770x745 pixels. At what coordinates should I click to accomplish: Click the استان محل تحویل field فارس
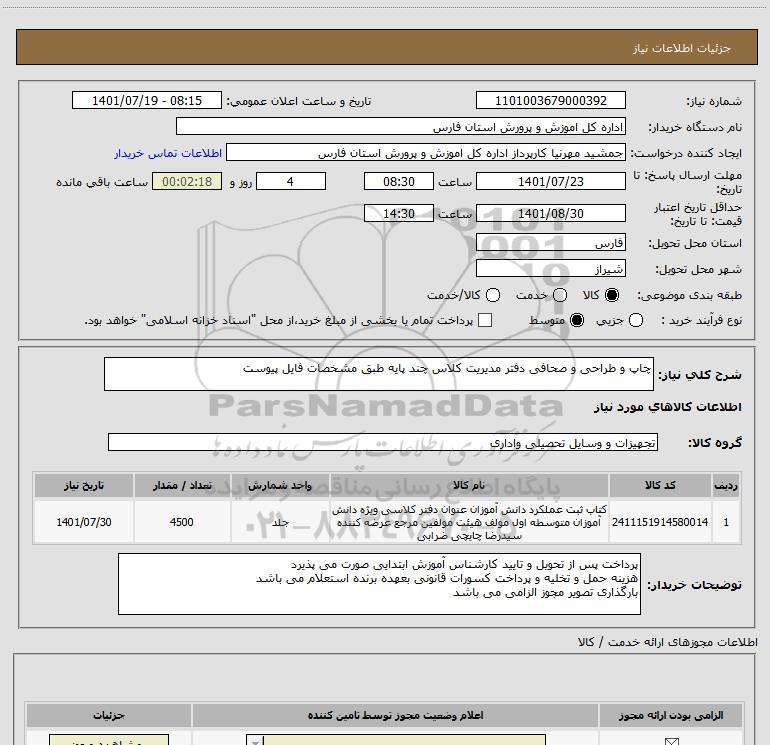coord(550,243)
